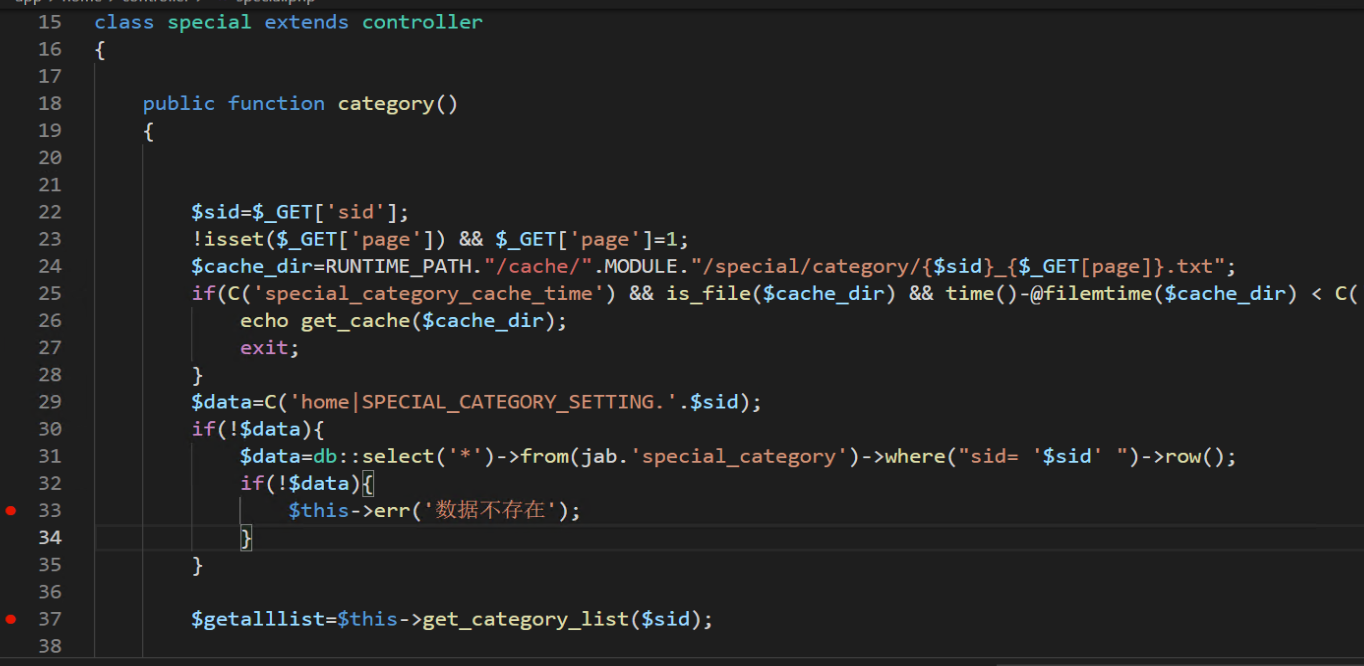Select line number 24 in the gutter
This screenshot has width=1364, height=666.
point(50,266)
